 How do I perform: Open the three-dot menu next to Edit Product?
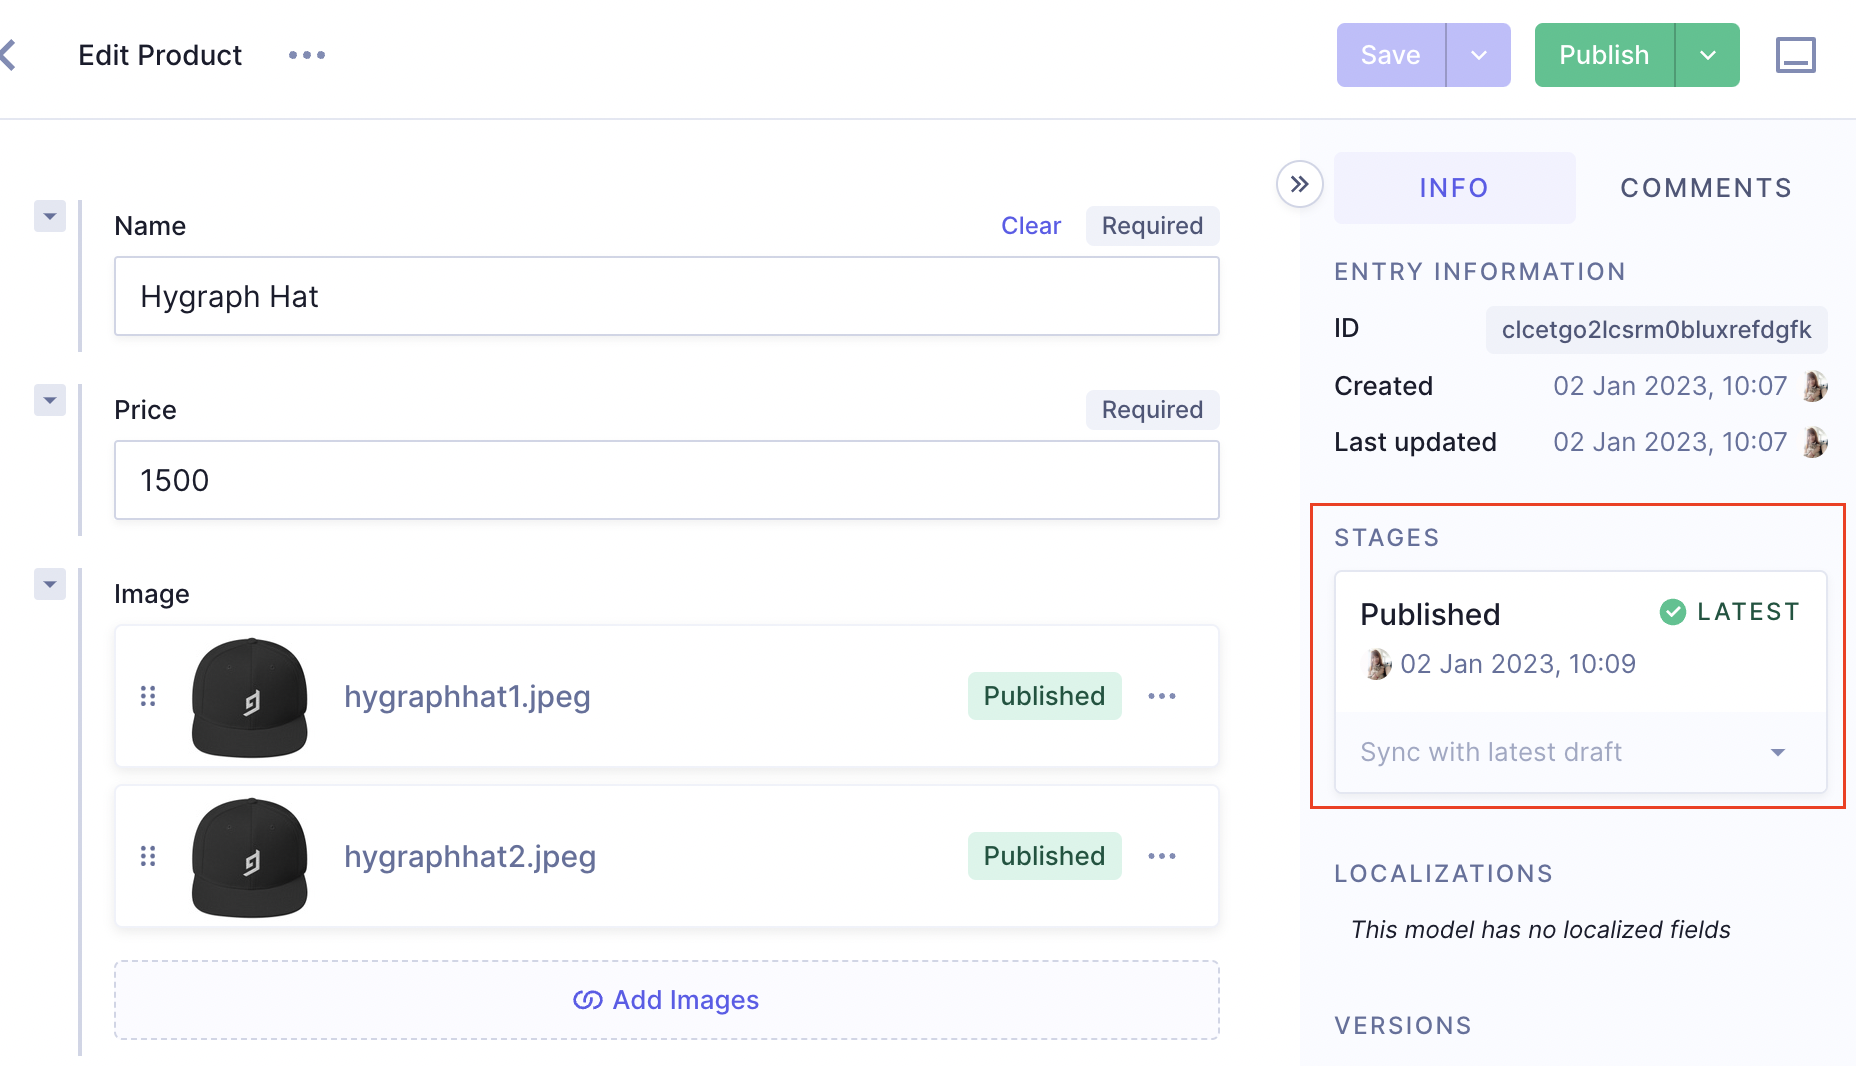(x=307, y=55)
